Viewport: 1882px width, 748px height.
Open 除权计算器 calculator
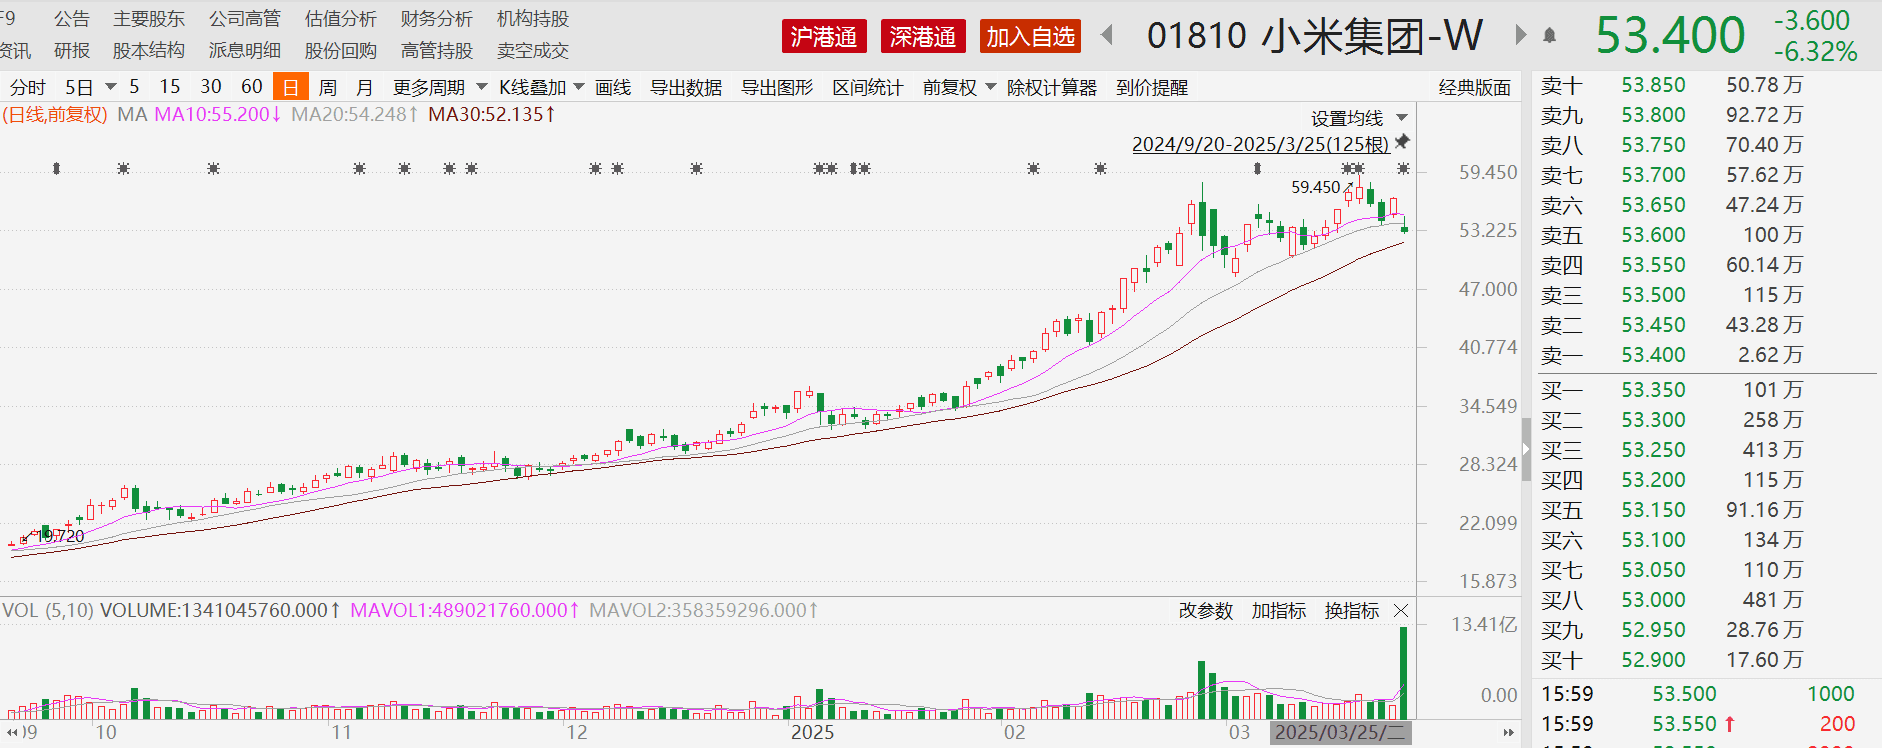(1051, 87)
